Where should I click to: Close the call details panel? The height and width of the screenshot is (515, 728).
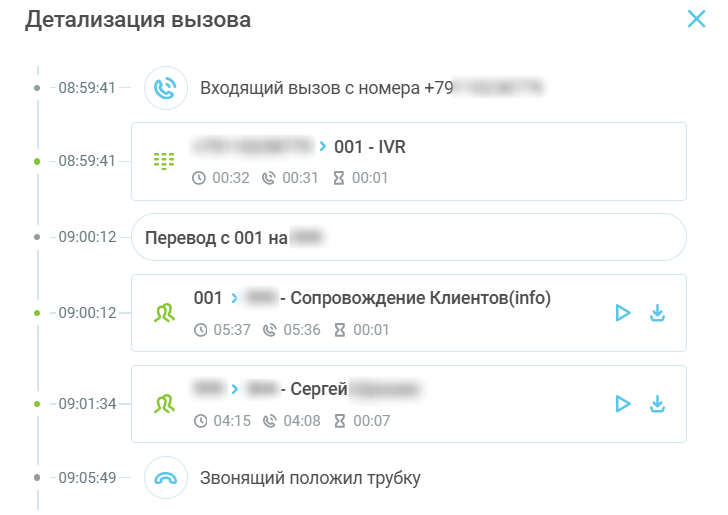coord(696,18)
